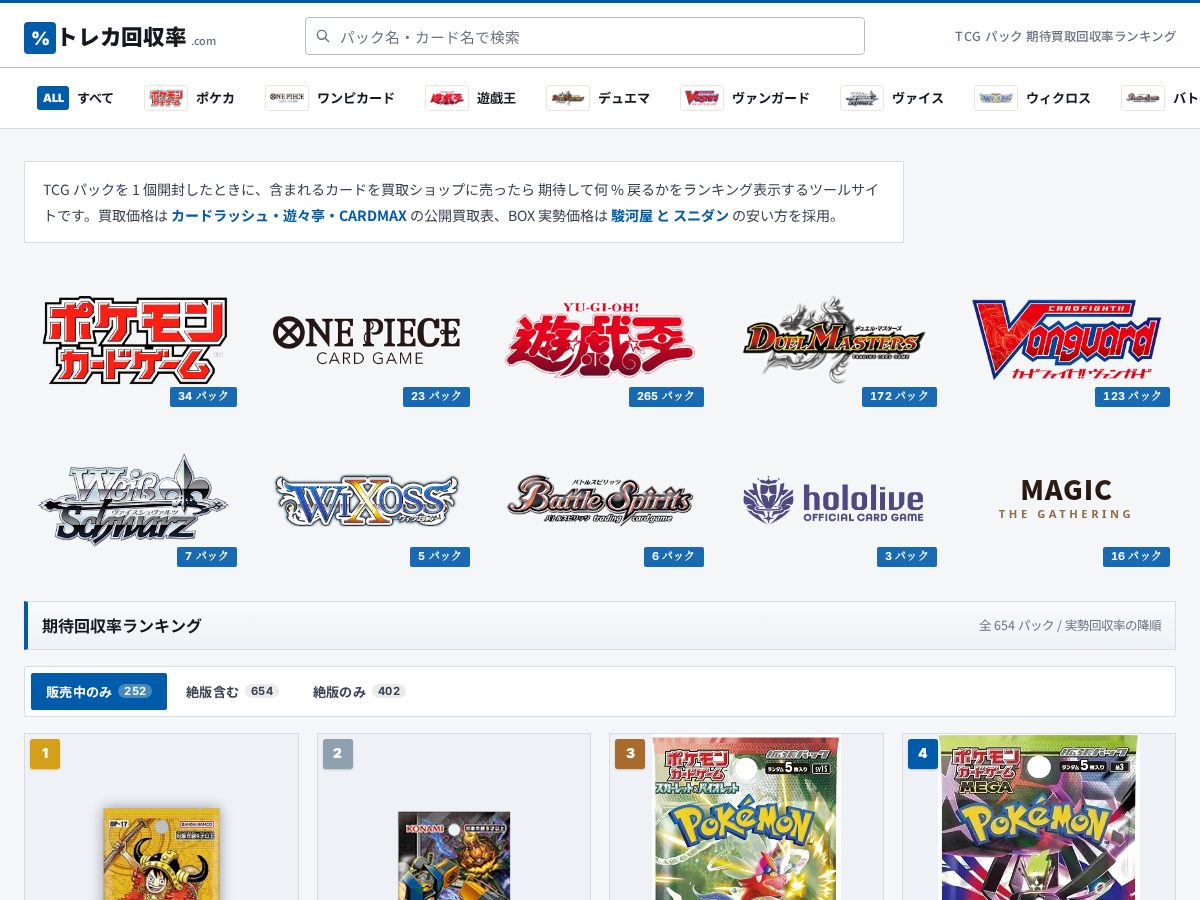Open the rank 3 Pokémon pack thumbnail

(x=746, y=818)
